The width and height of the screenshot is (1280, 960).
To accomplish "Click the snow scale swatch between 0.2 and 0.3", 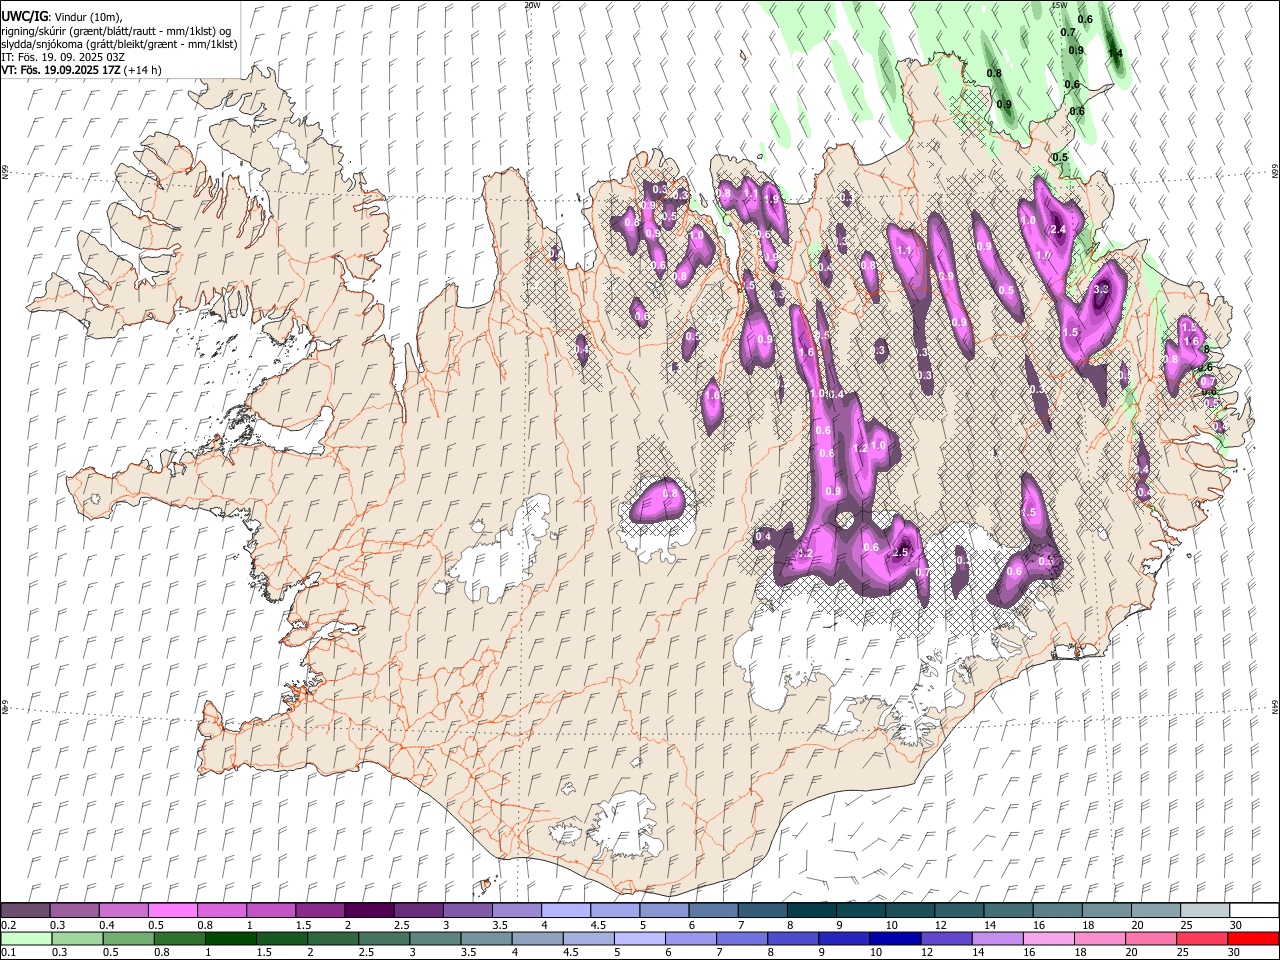I will [26, 910].
